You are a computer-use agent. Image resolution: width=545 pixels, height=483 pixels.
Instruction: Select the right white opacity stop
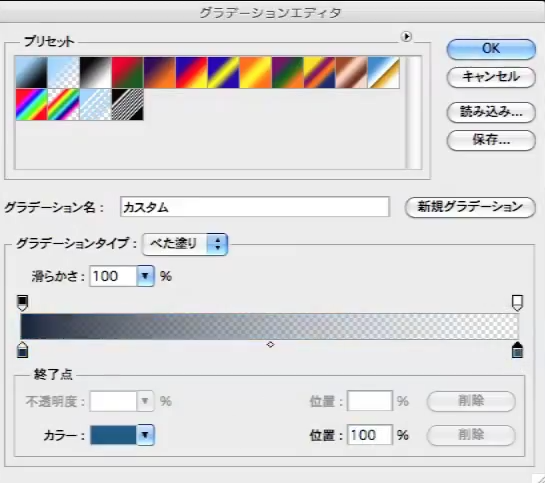(518, 303)
